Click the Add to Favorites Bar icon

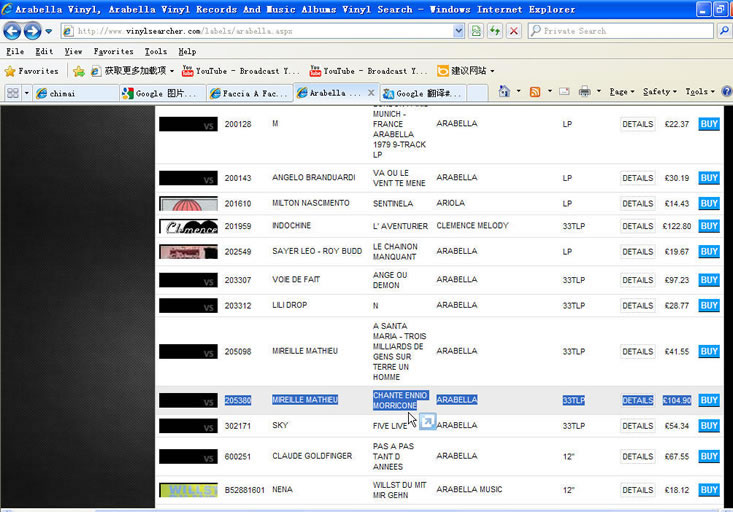(x=79, y=71)
